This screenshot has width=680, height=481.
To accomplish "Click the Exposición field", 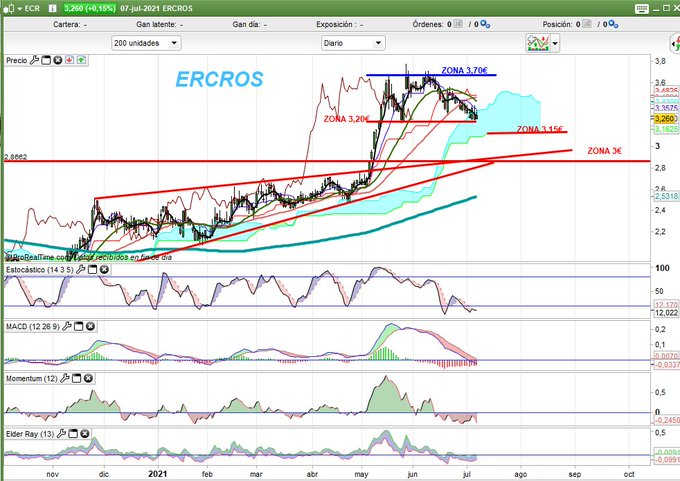I will click(340, 24).
